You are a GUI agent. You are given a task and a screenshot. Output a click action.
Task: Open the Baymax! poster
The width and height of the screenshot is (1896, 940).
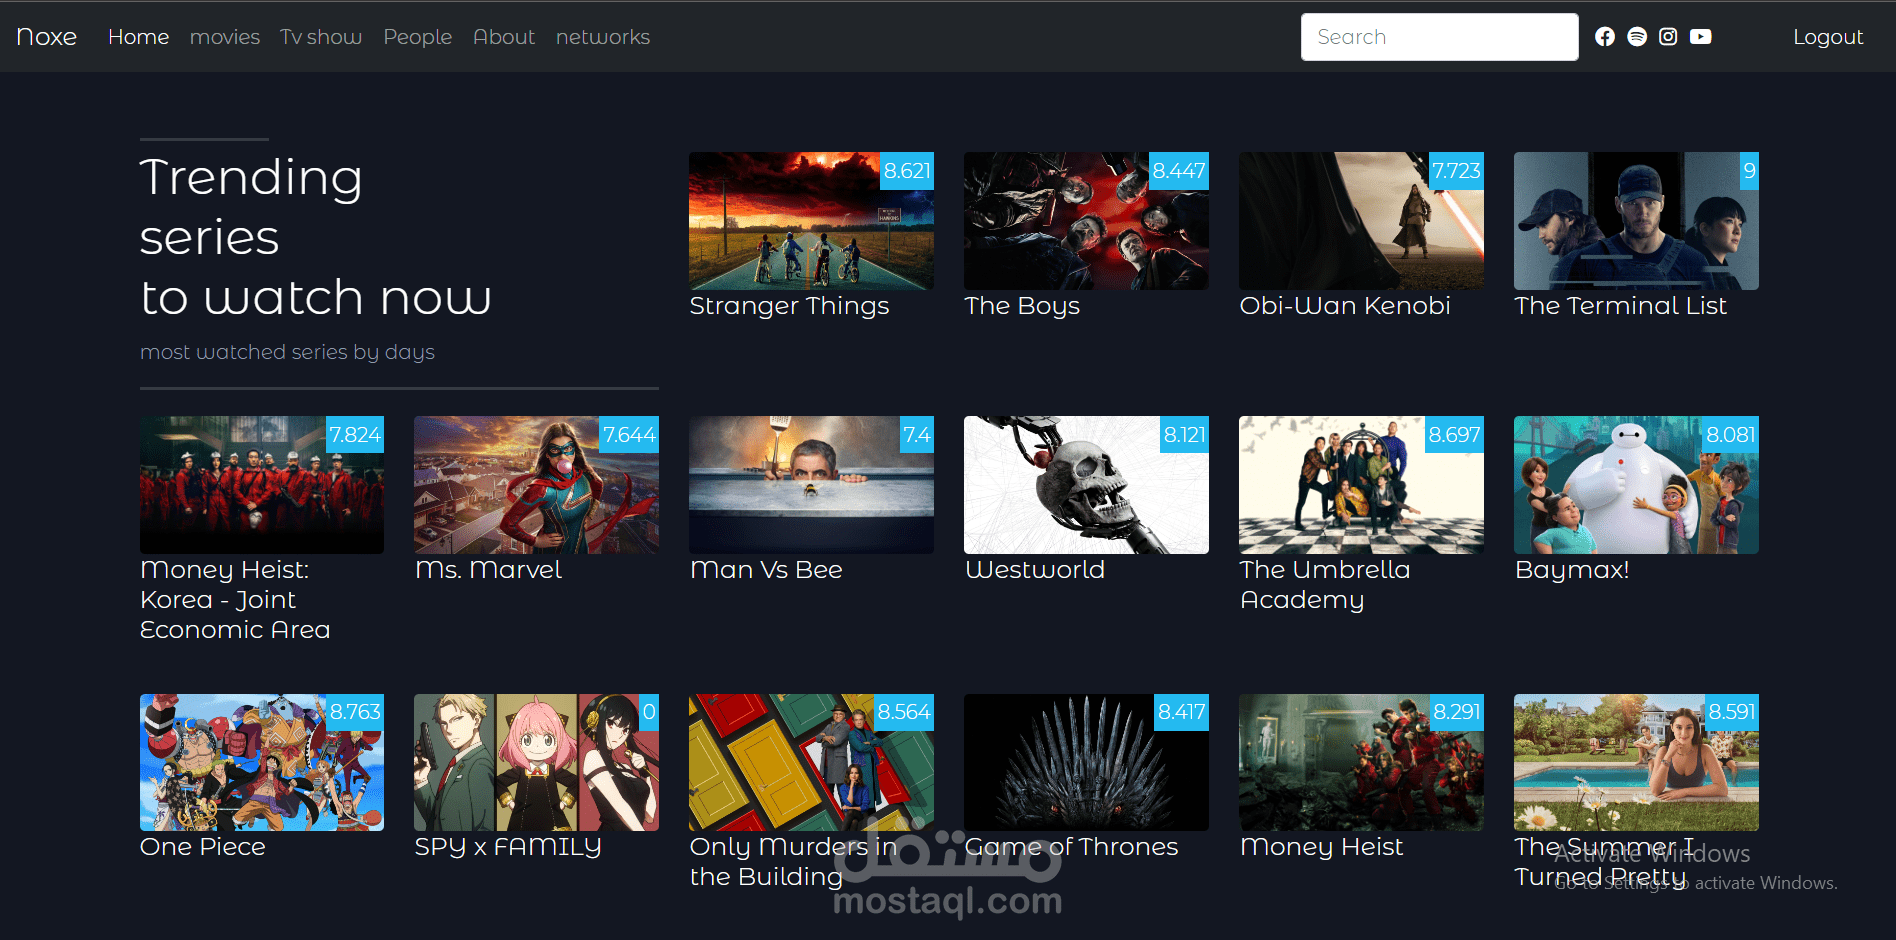(x=1636, y=485)
